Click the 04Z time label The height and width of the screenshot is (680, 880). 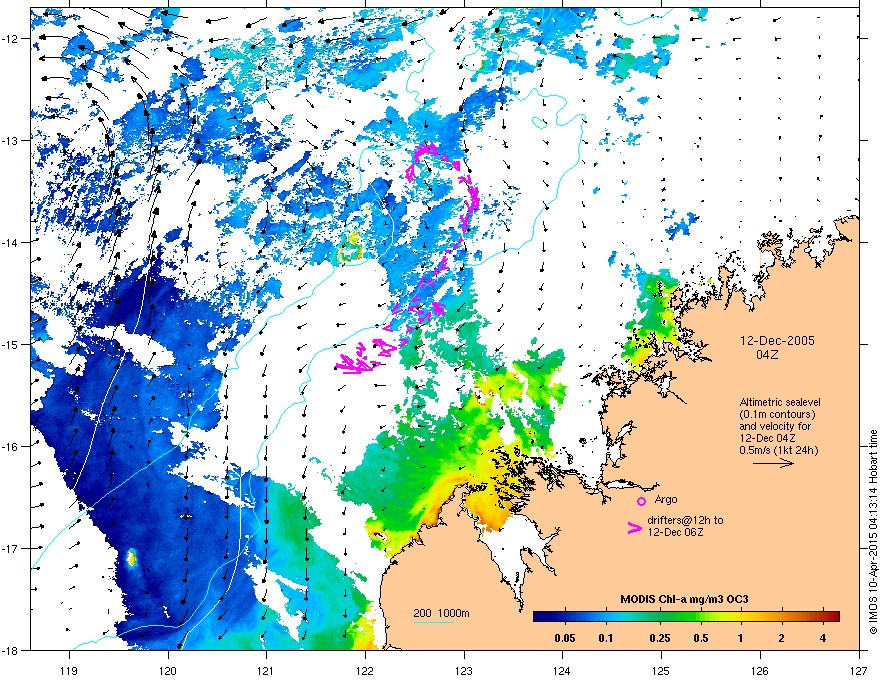[x=767, y=355]
